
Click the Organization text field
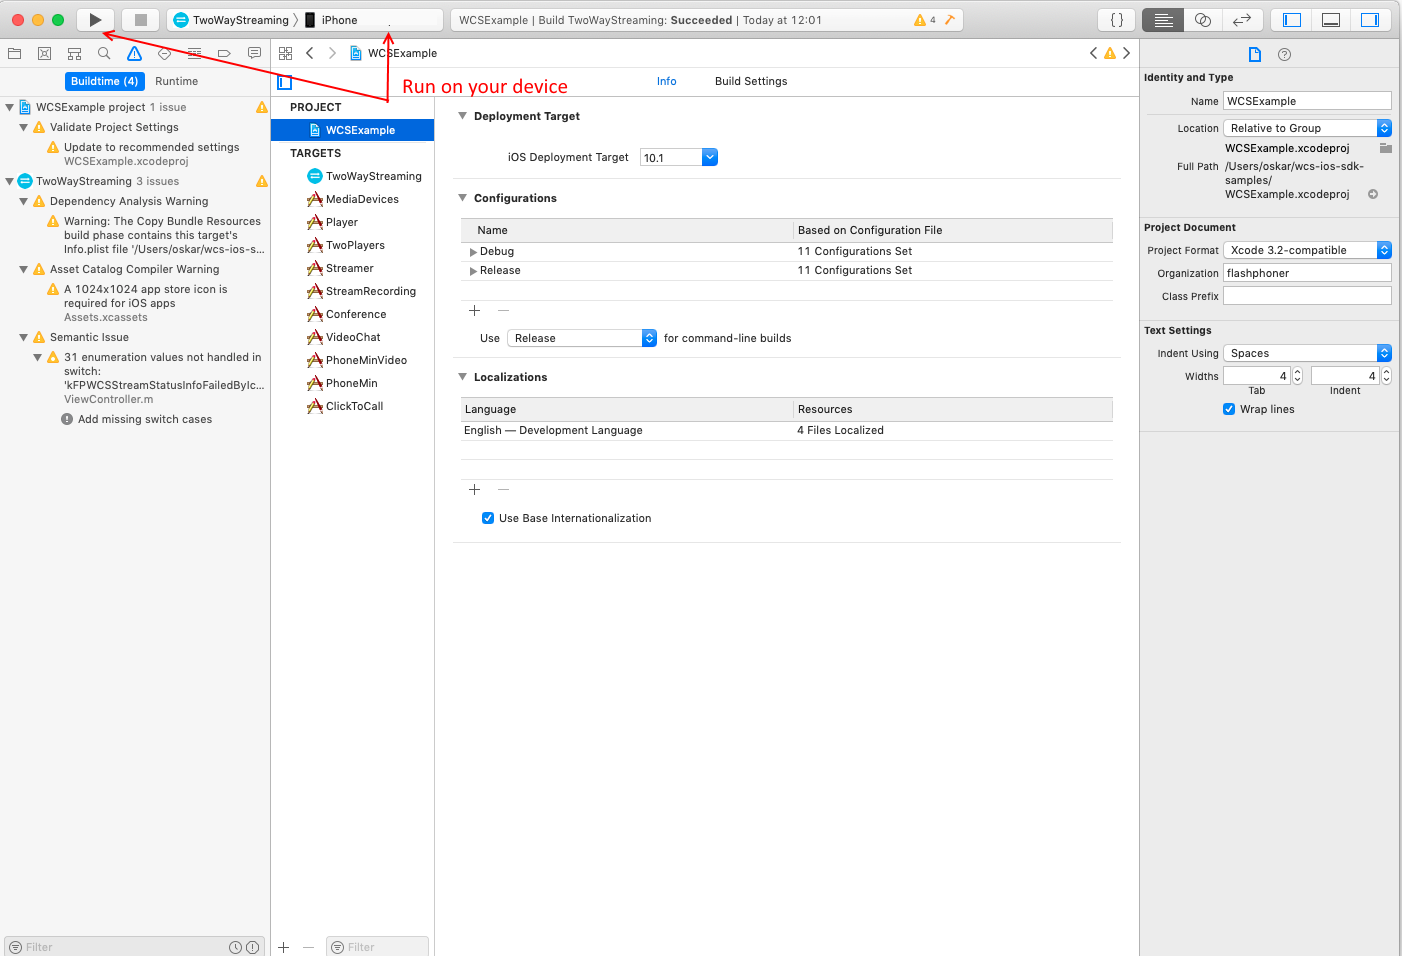pyautogui.click(x=1306, y=273)
